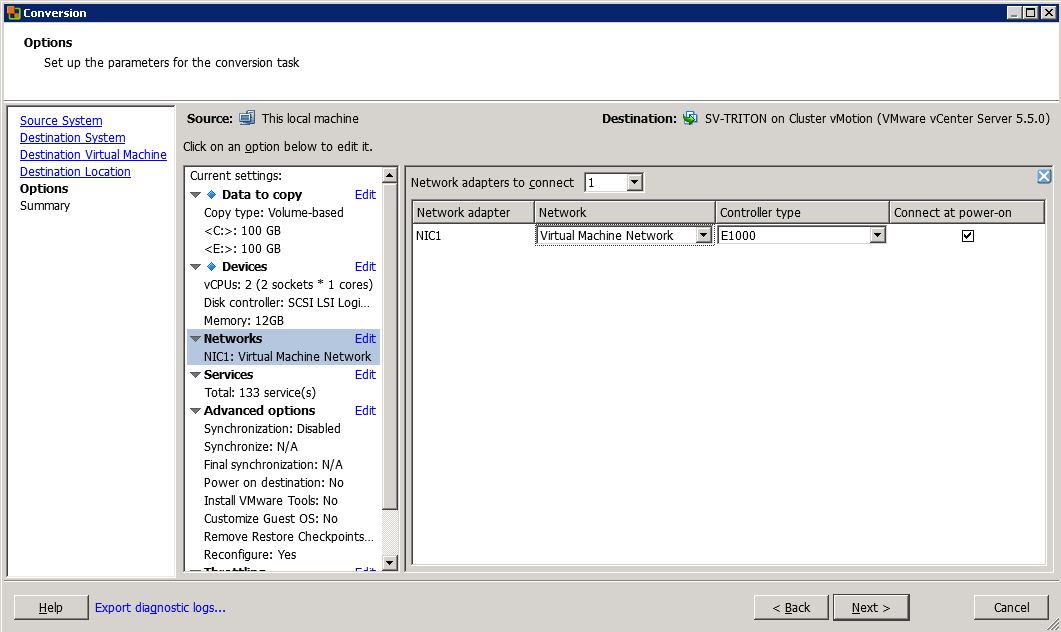Click the vCenter destination server icon
1061x632 pixels.
[x=690, y=118]
